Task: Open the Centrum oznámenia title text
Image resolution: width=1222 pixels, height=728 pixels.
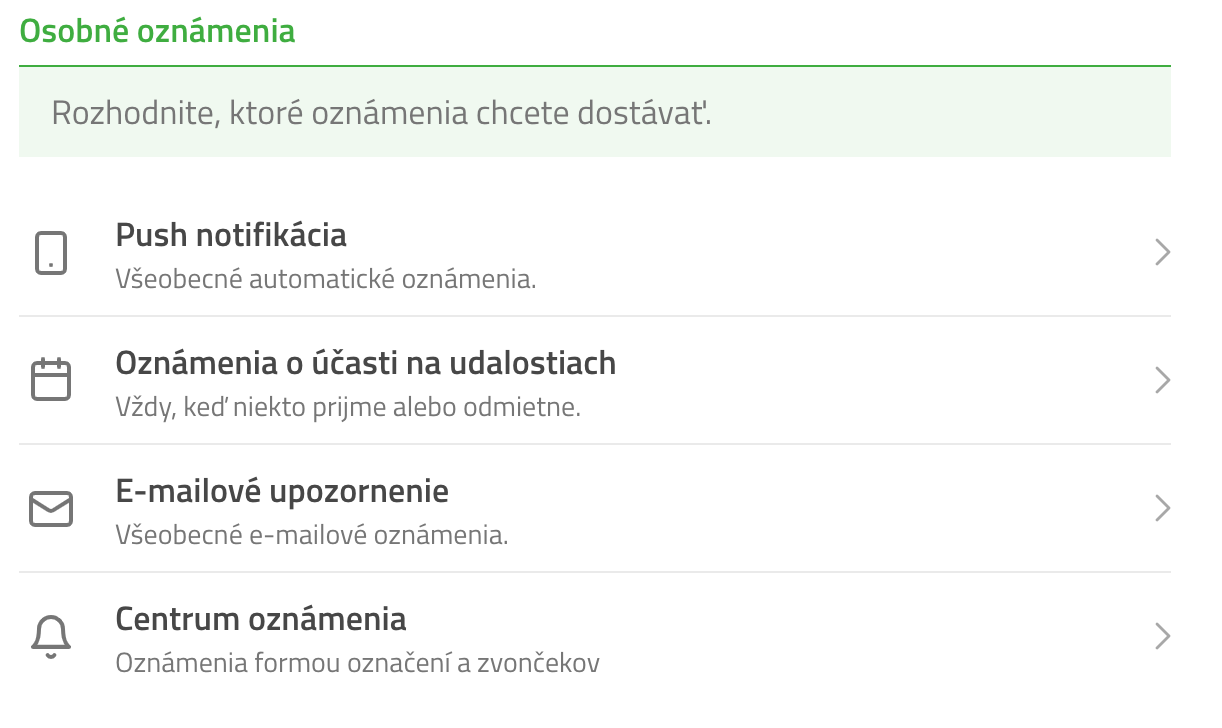Action: (261, 619)
